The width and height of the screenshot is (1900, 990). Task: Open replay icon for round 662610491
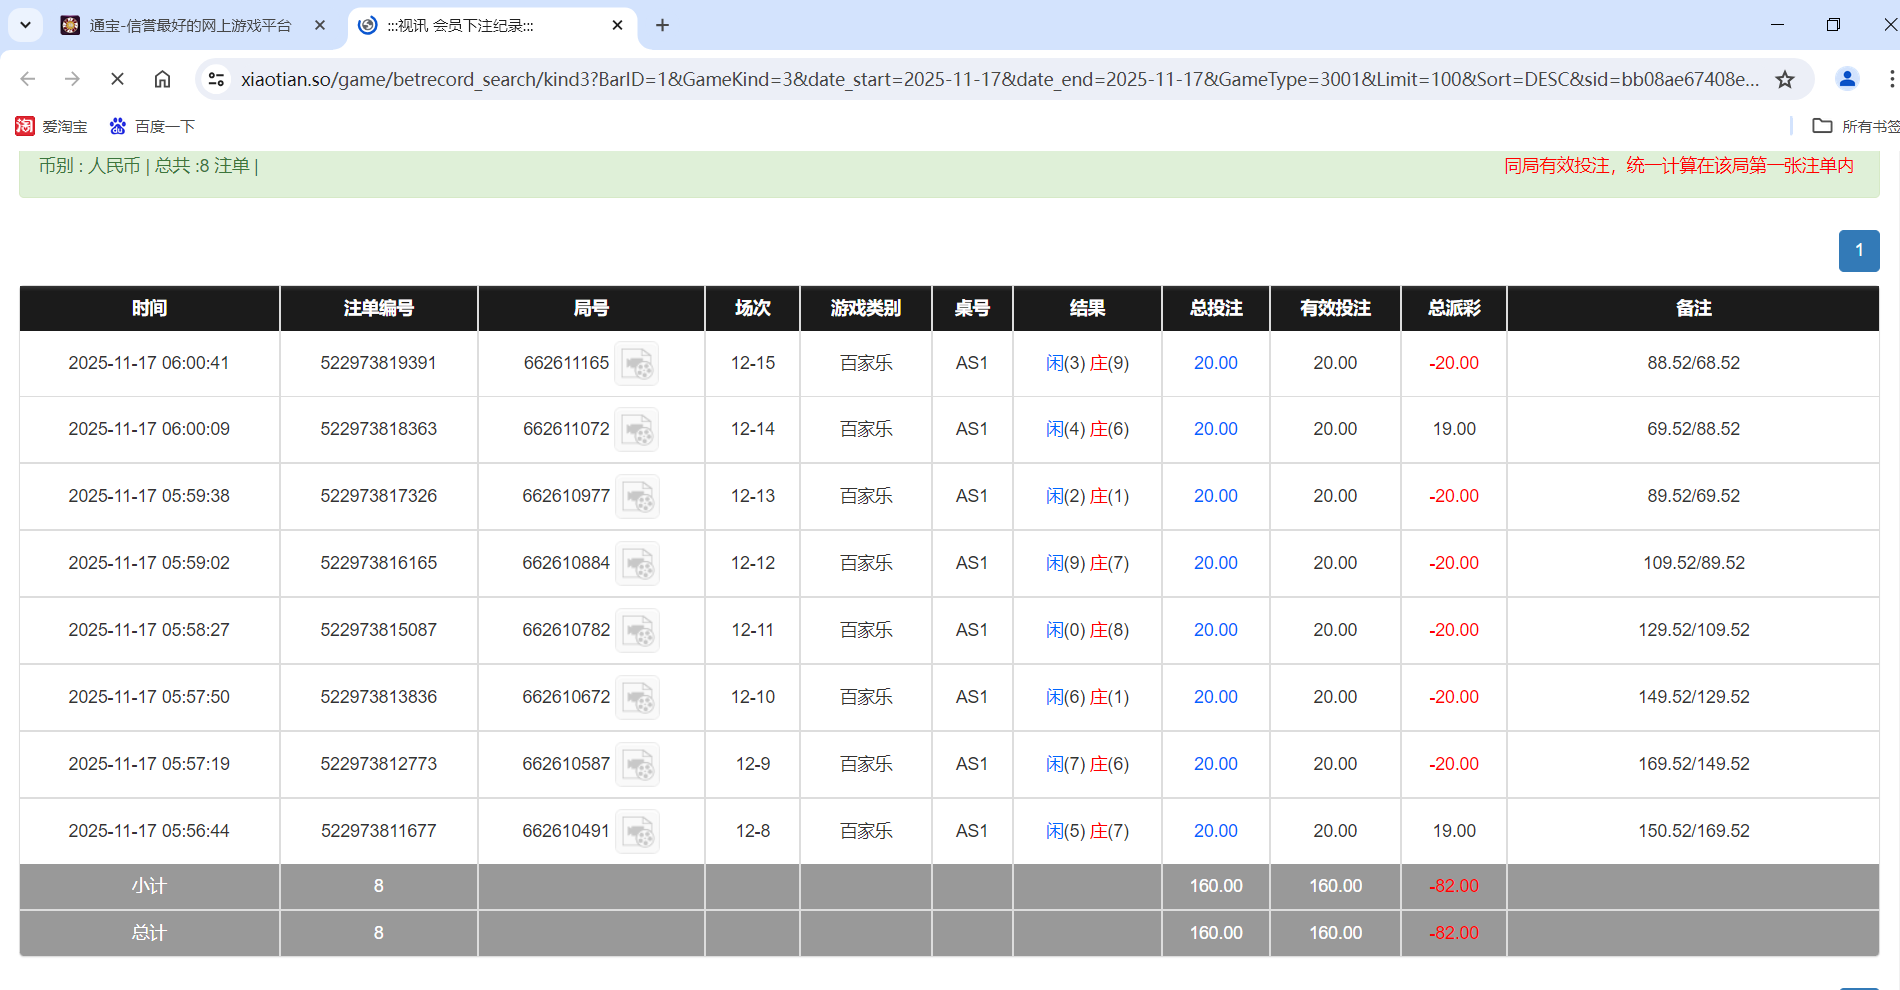point(636,832)
